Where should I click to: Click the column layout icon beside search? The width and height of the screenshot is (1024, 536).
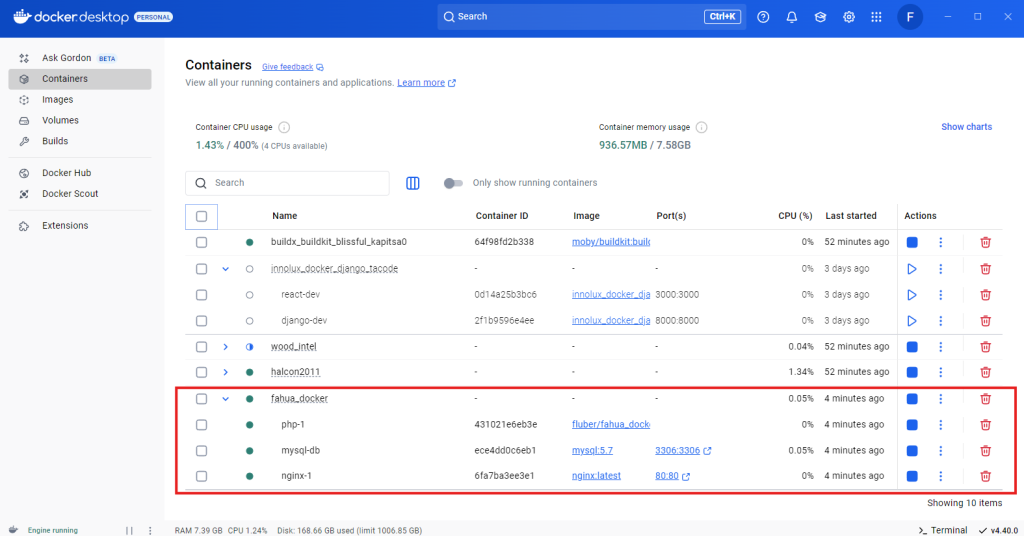point(413,183)
